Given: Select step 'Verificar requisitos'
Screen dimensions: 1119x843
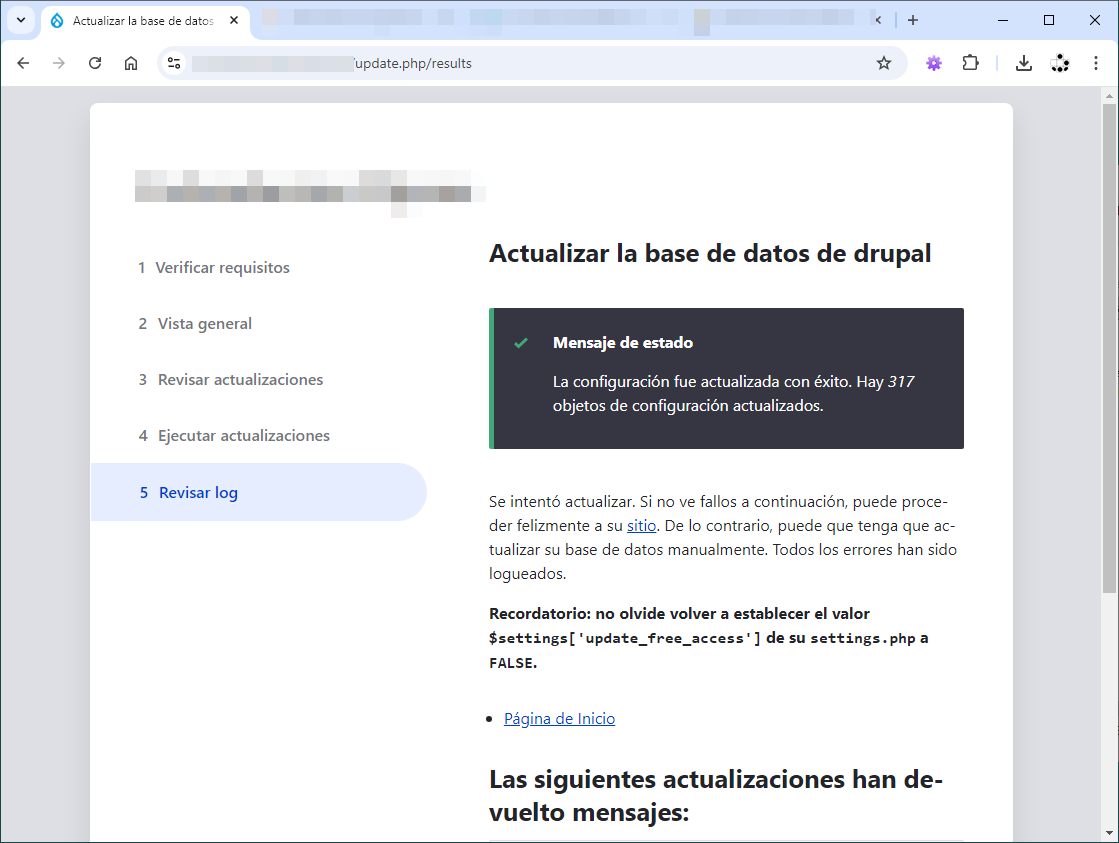Looking at the screenshot, I should 214,268.
